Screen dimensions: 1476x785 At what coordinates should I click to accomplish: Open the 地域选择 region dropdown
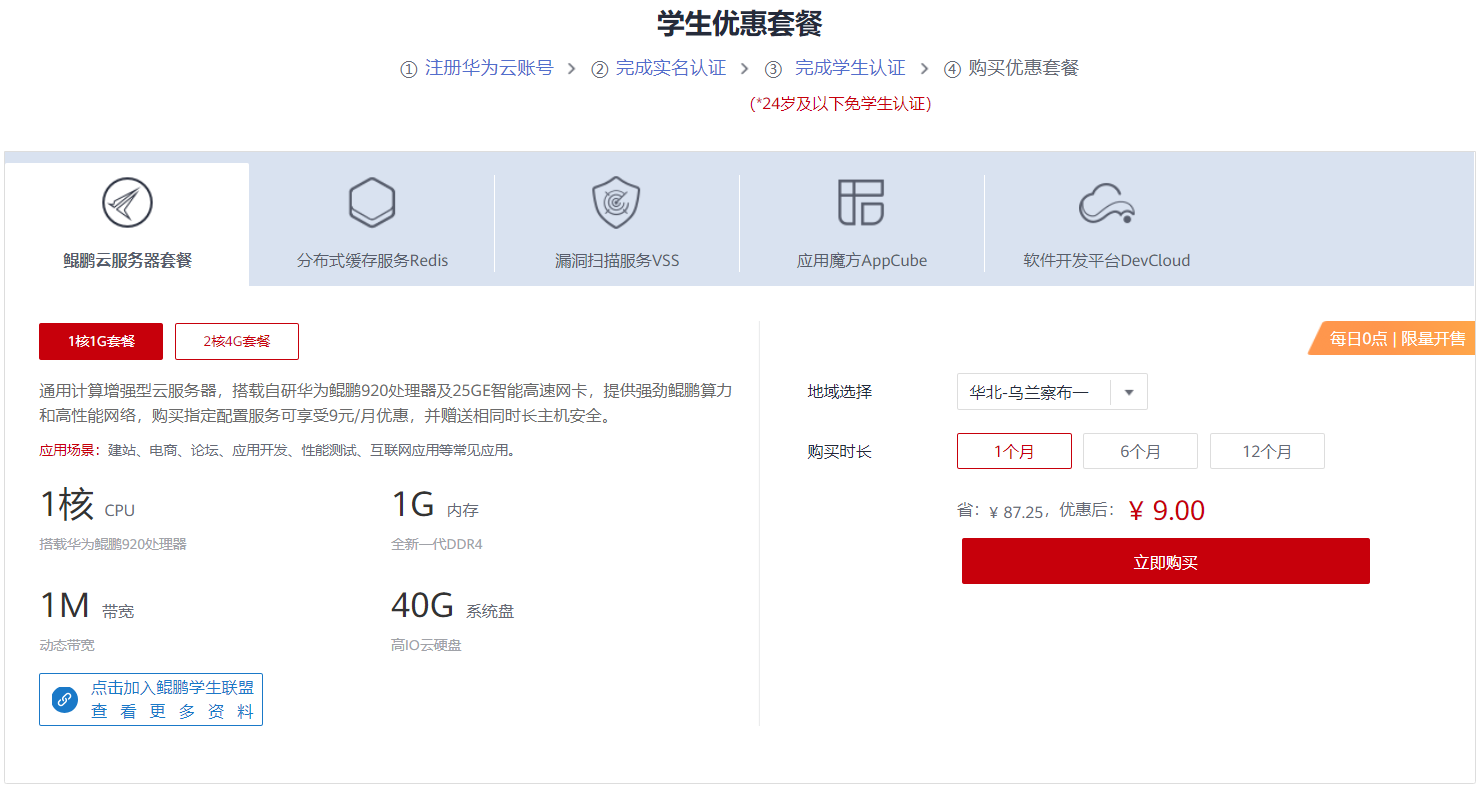click(x=1051, y=391)
